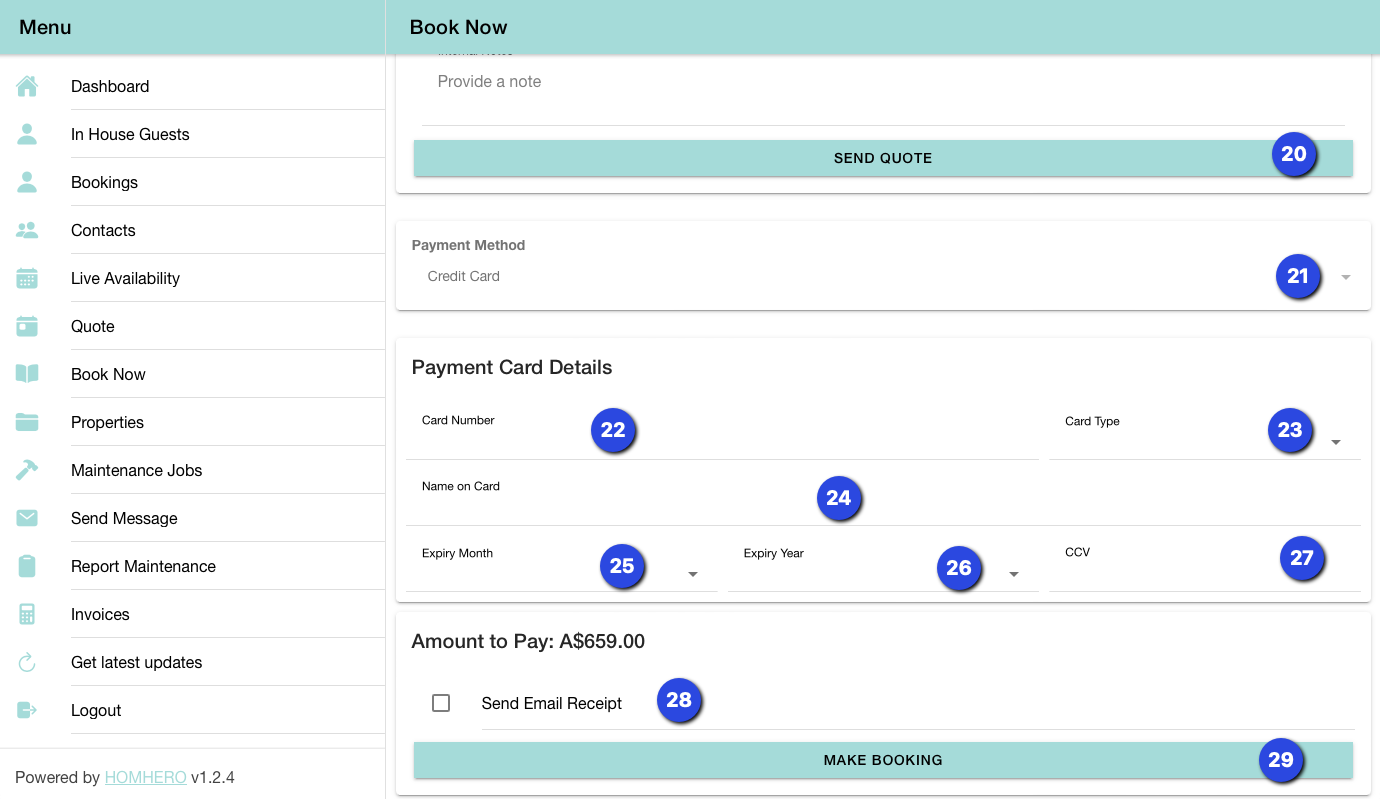1380x799 pixels.
Task: Choose the Expiry Year dropdown
Action: pos(882,573)
